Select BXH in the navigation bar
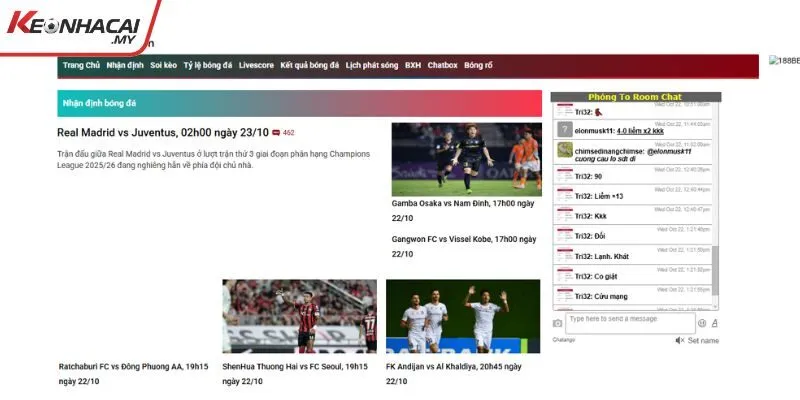 point(413,65)
